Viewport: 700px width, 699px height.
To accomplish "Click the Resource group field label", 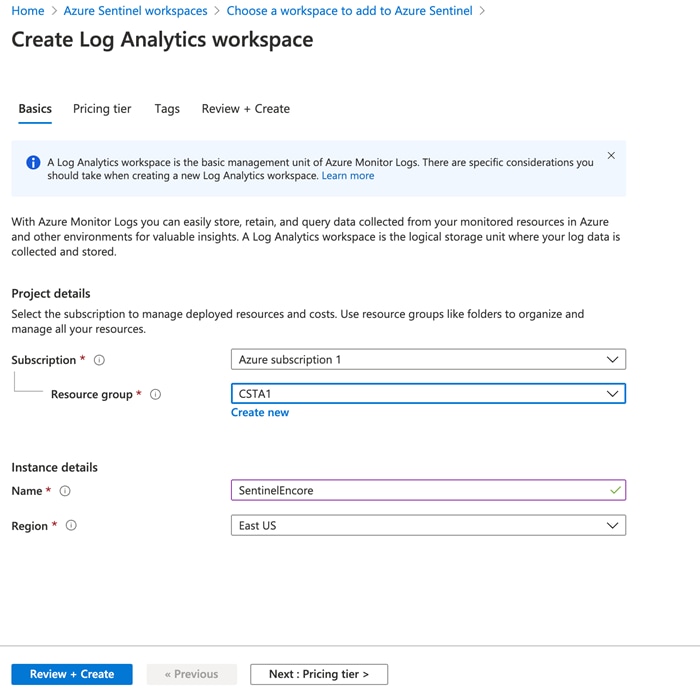I will coord(92,395).
